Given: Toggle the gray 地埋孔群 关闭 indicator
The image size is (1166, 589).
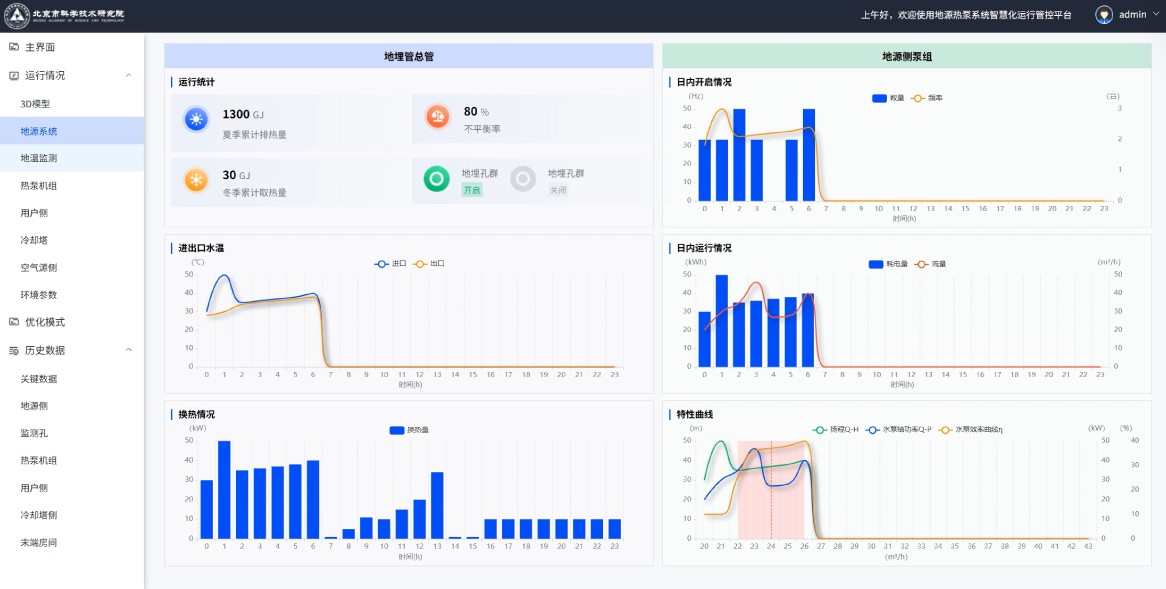Looking at the screenshot, I should pyautogui.click(x=523, y=179).
